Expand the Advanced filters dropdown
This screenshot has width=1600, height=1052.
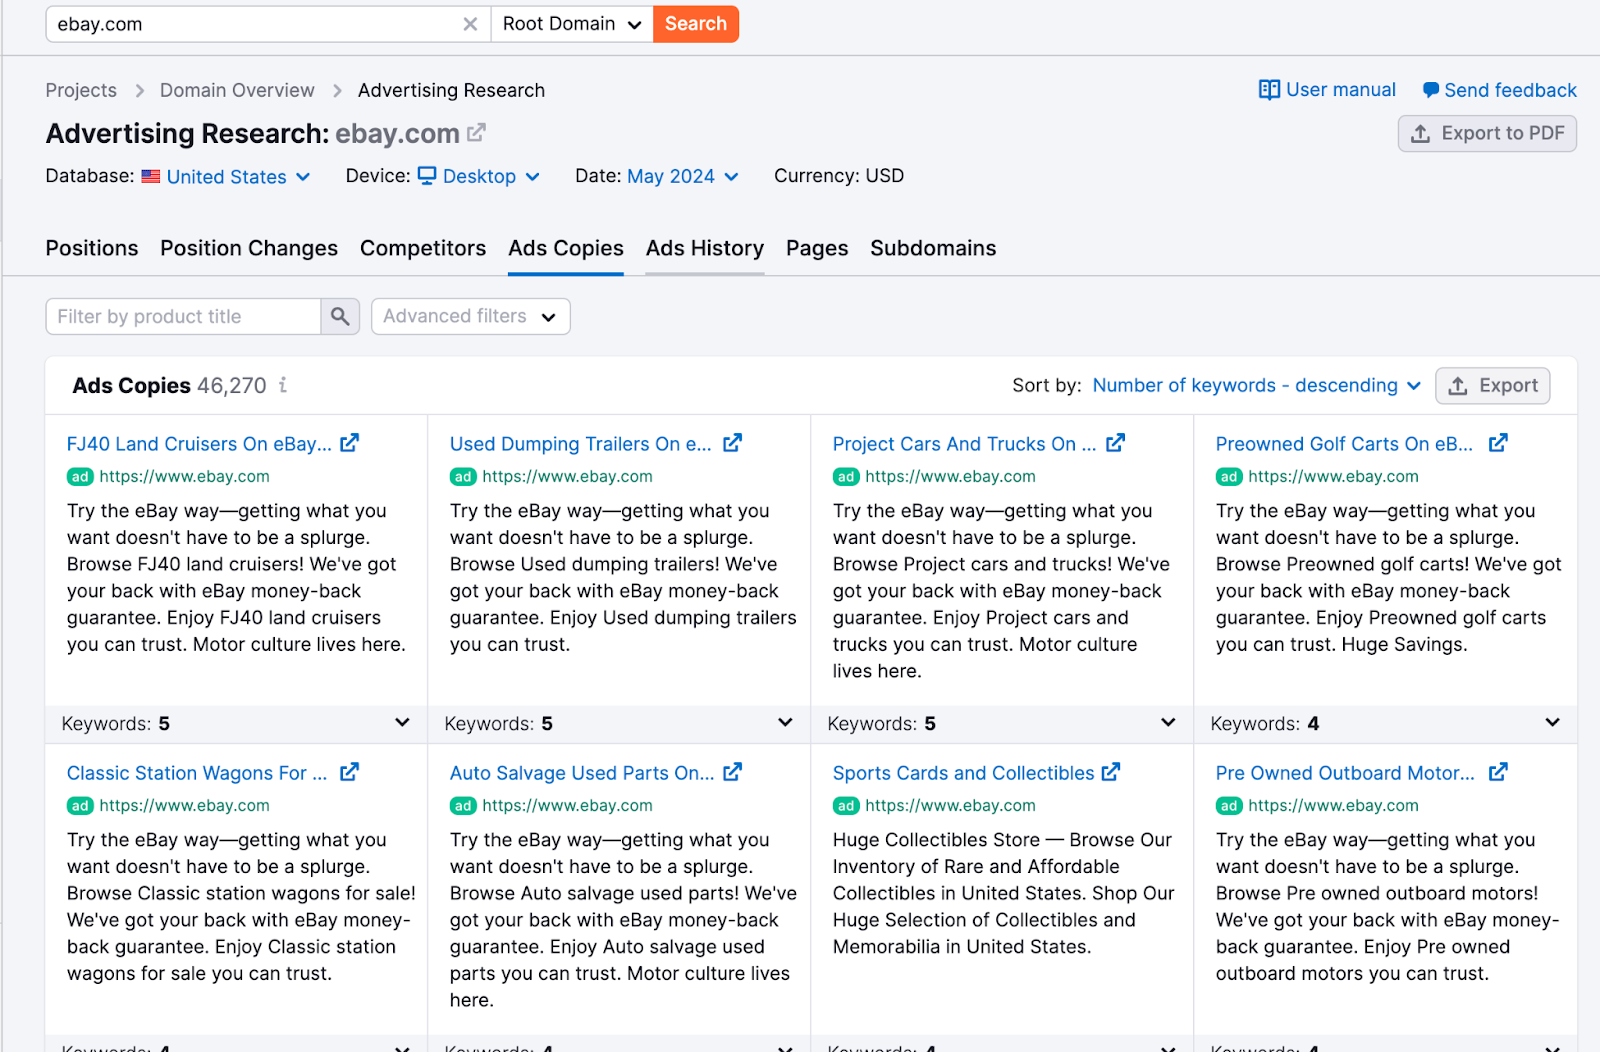[470, 317]
